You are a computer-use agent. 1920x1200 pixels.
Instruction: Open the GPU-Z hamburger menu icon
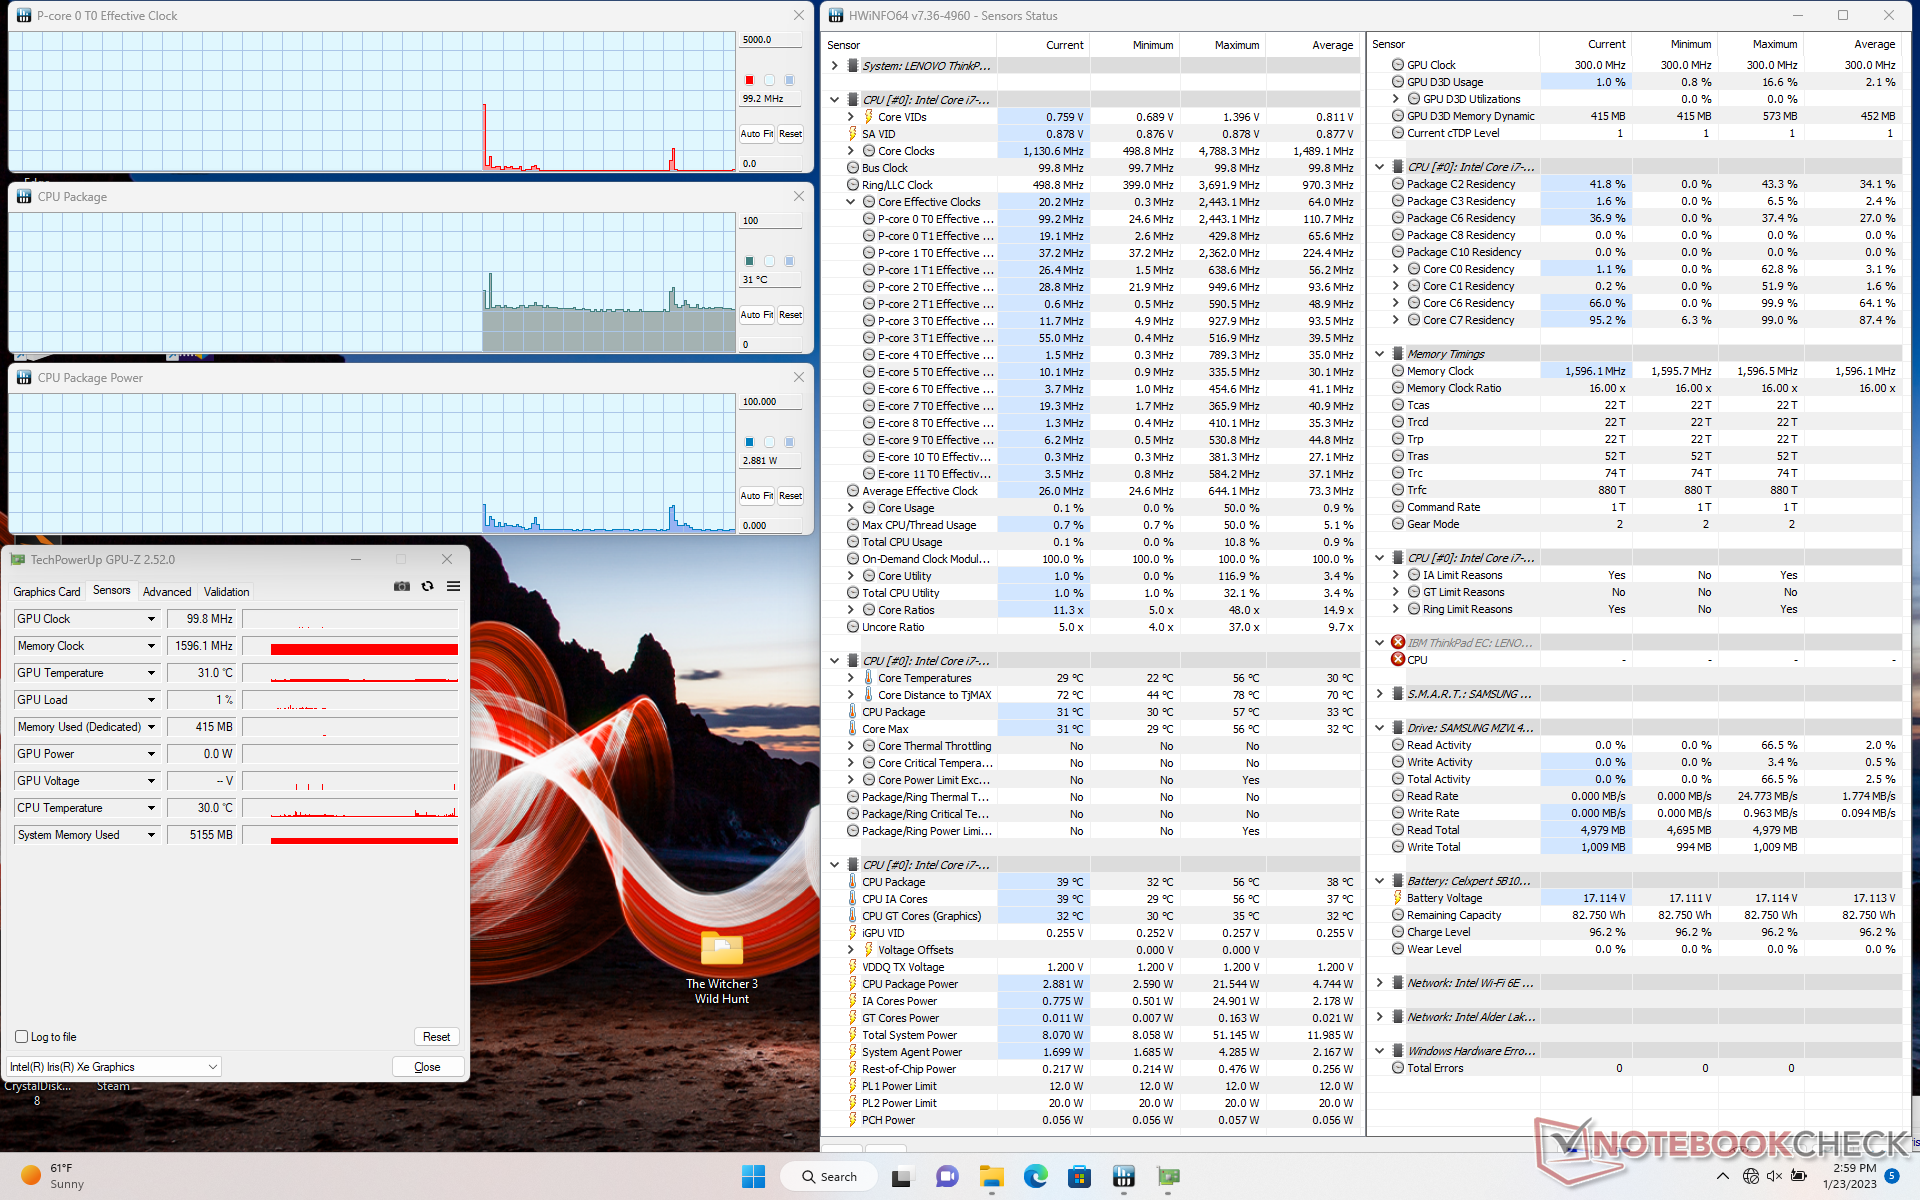(453, 587)
